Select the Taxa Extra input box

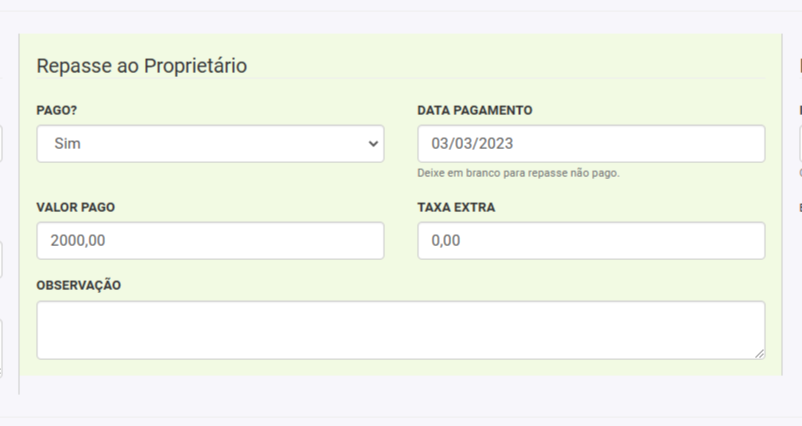590,241
